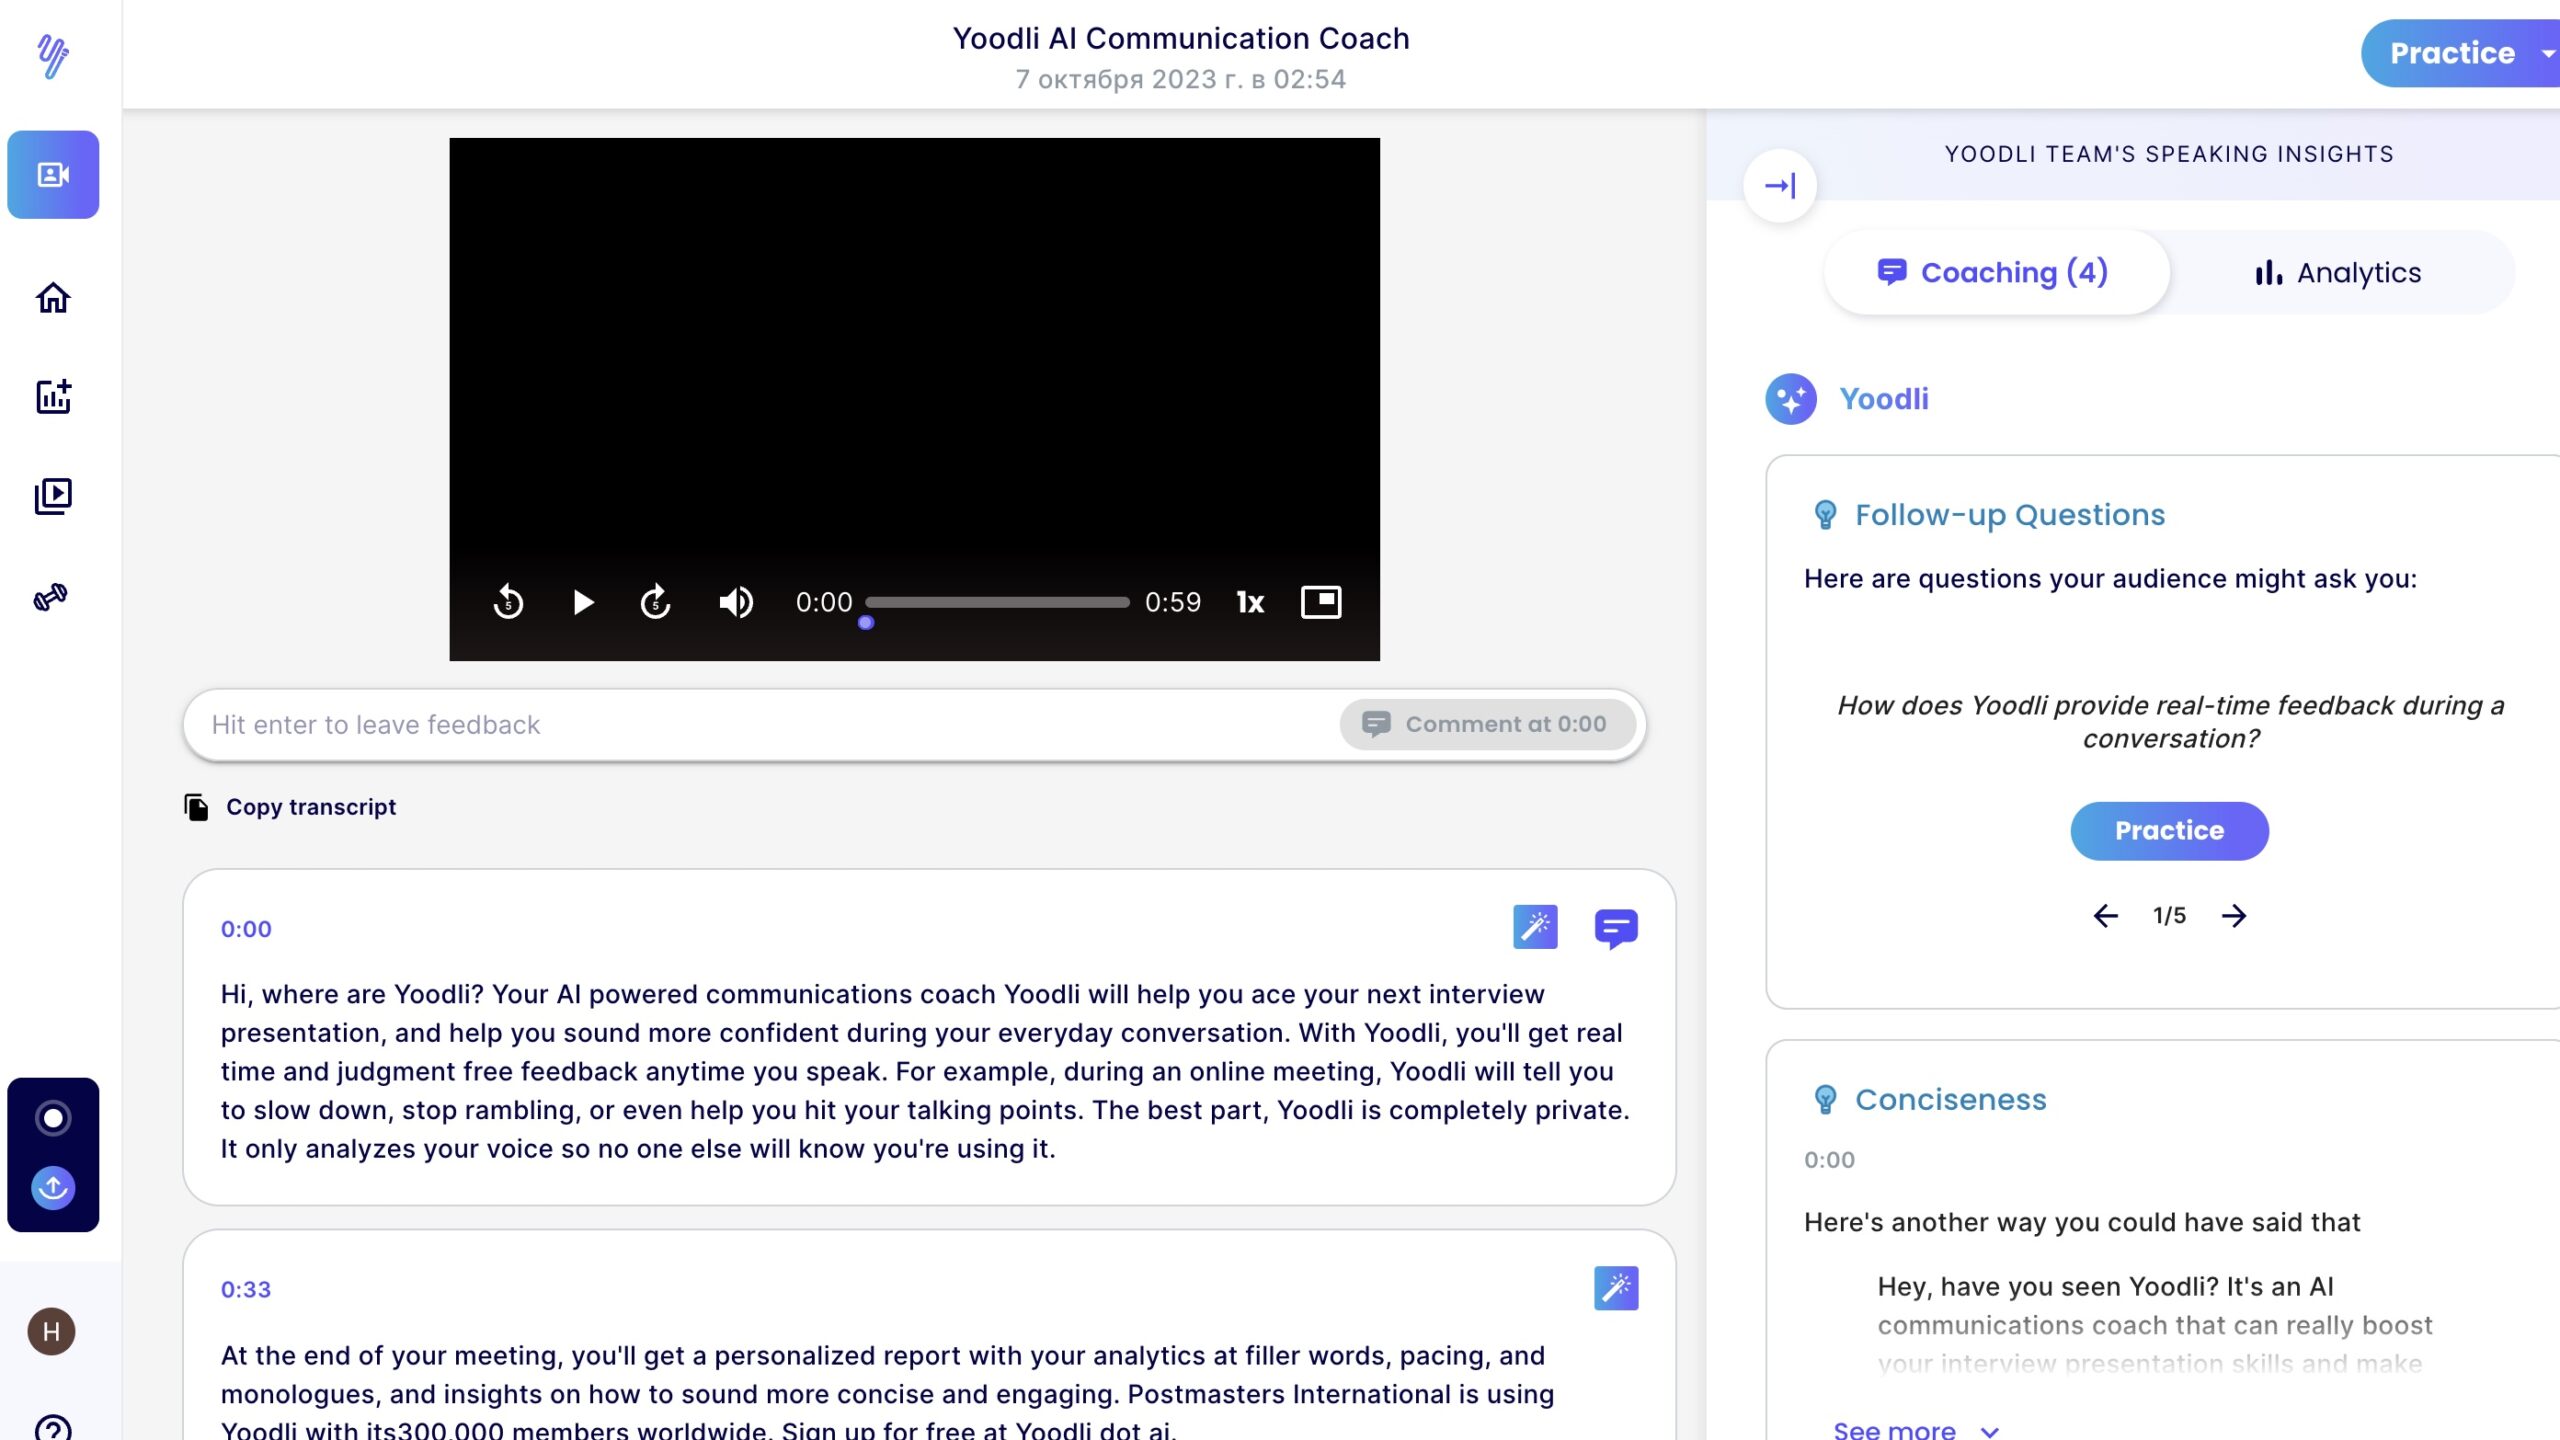Copy the transcript
This screenshot has width=2560, height=1440.
[290, 807]
